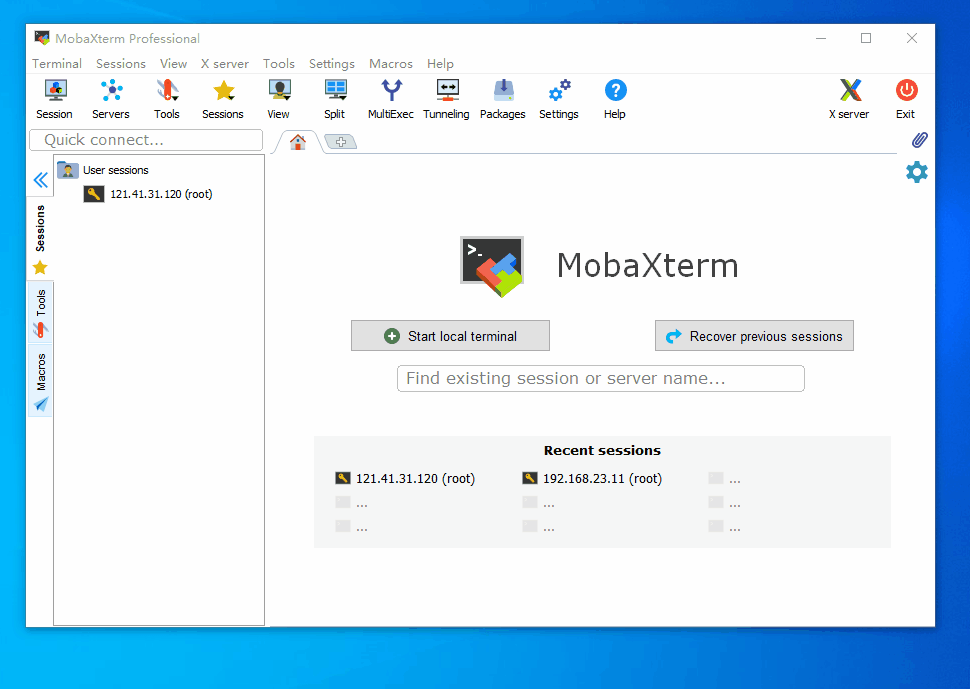Open the View menu

pyautogui.click(x=173, y=64)
